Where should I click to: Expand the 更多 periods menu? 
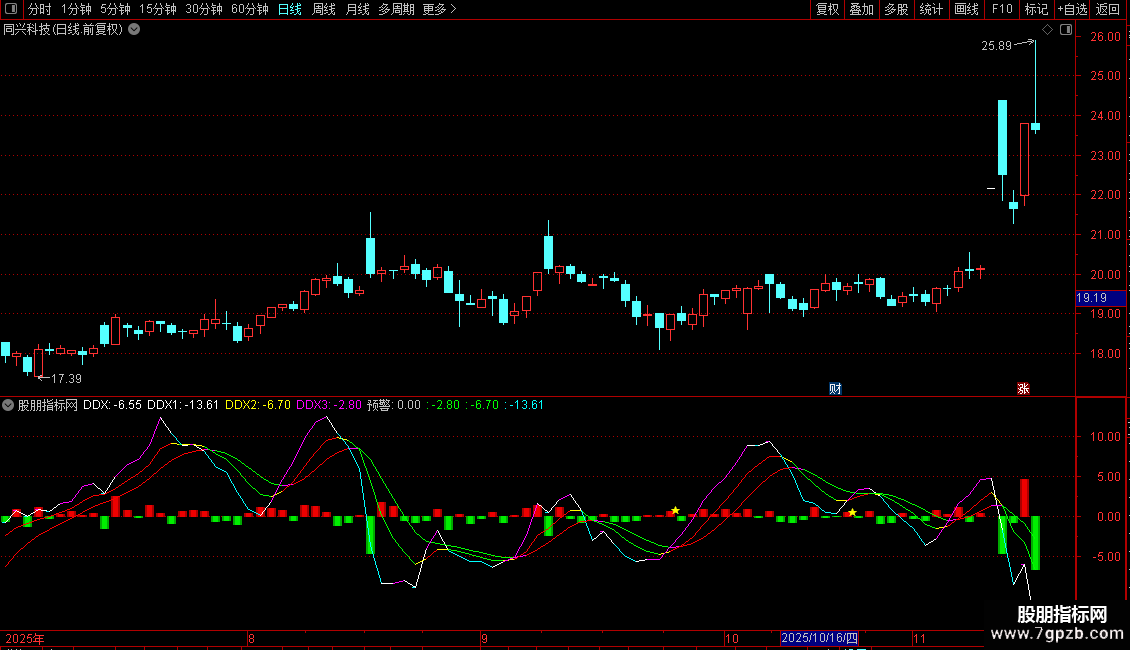tap(440, 9)
